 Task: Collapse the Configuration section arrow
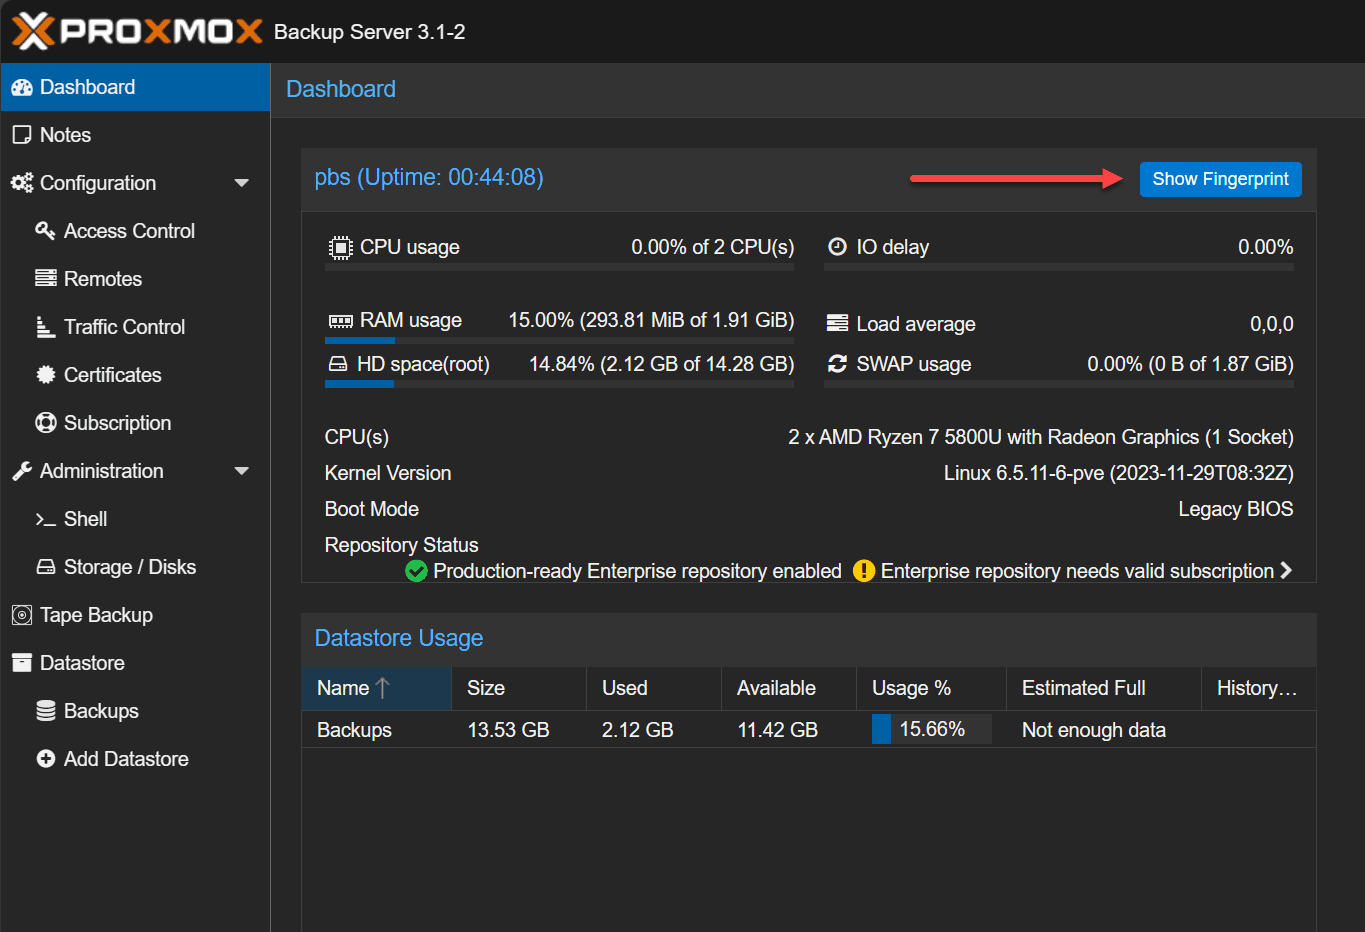click(241, 183)
